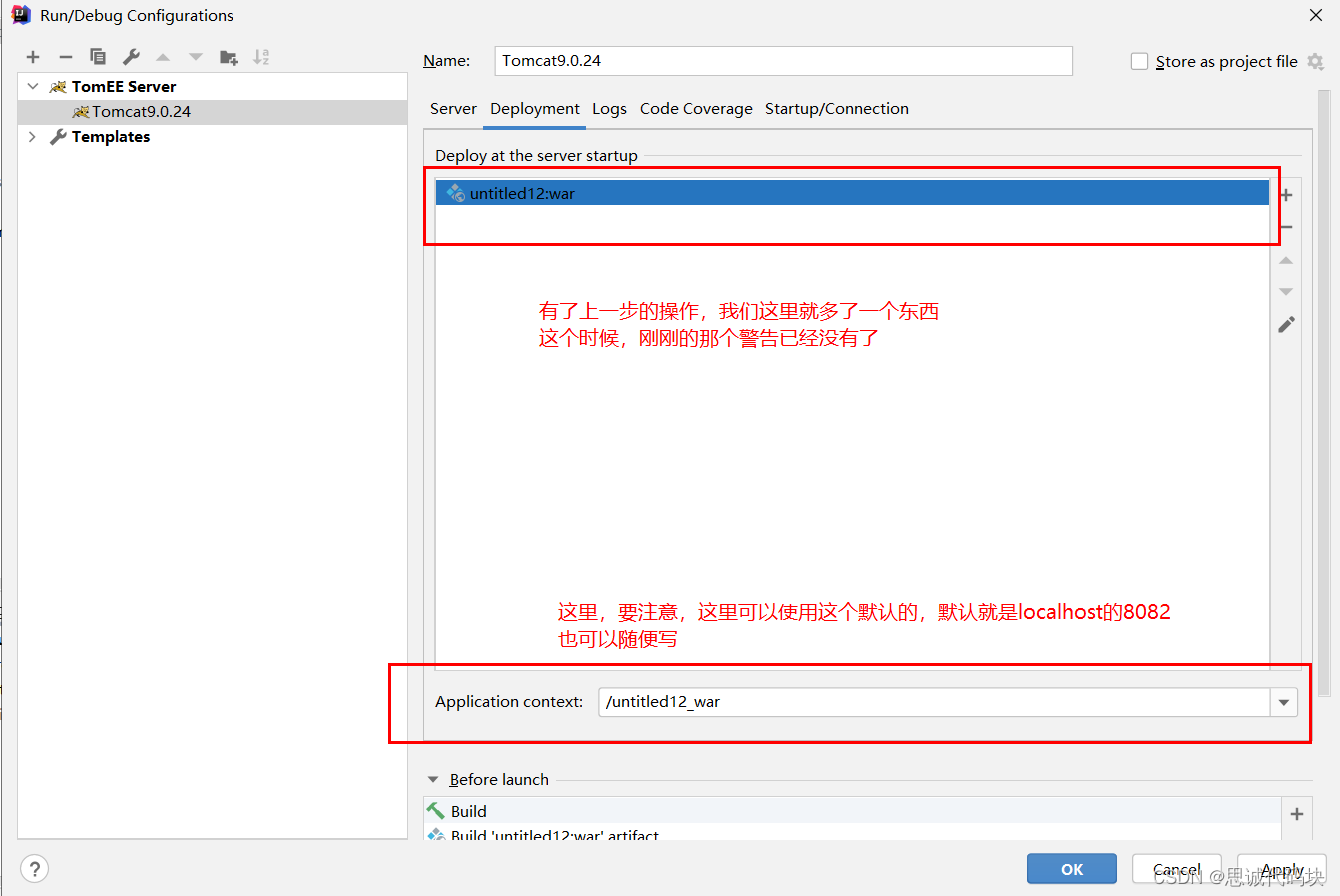Click the Apply button

[1282, 869]
